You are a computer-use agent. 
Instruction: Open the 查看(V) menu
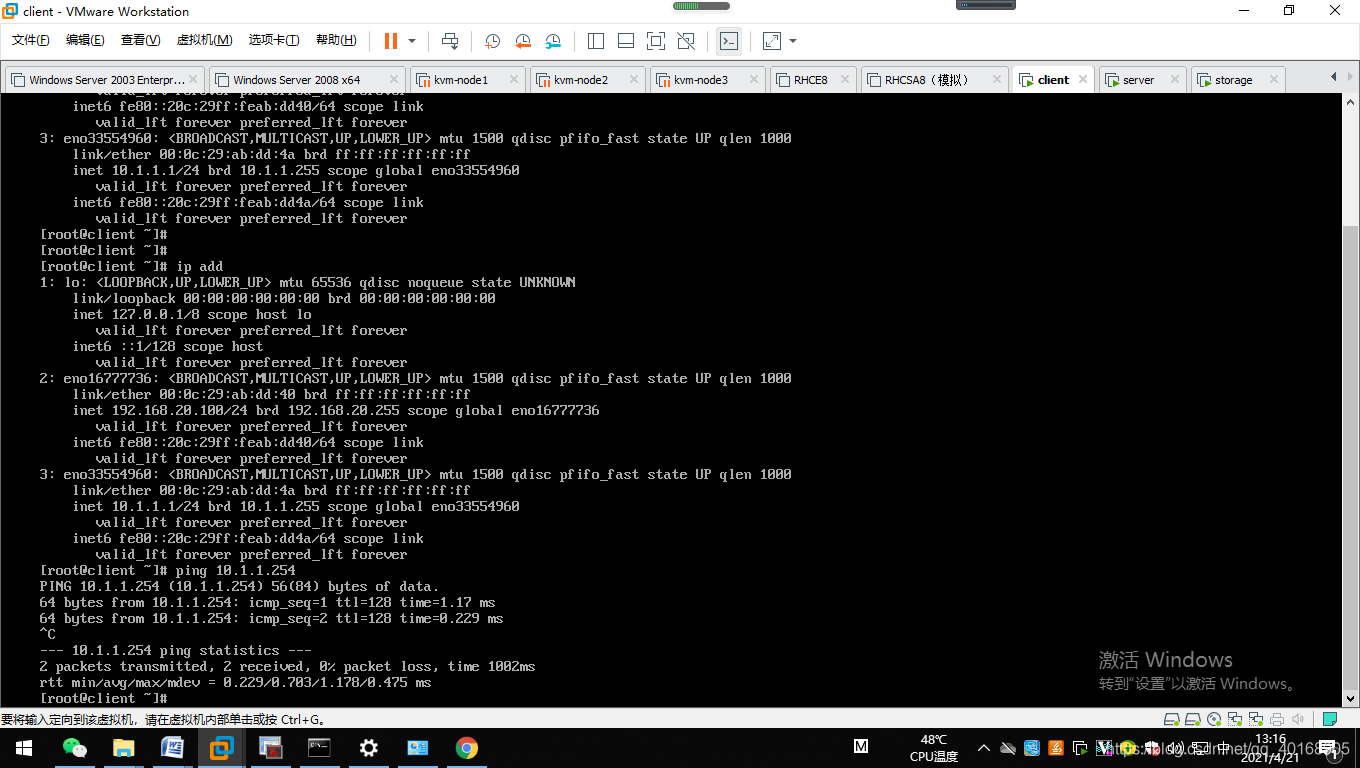coord(140,40)
